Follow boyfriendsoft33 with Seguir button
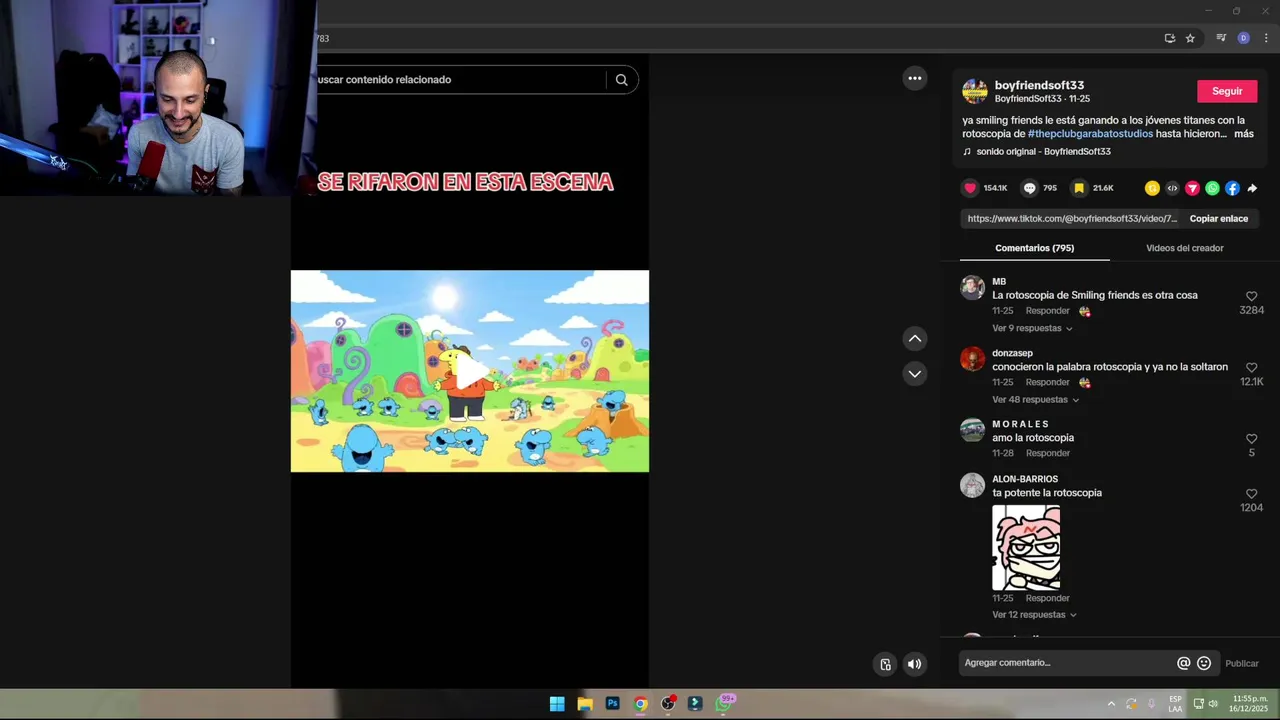Screen dimensions: 1280x720 (1227, 91)
